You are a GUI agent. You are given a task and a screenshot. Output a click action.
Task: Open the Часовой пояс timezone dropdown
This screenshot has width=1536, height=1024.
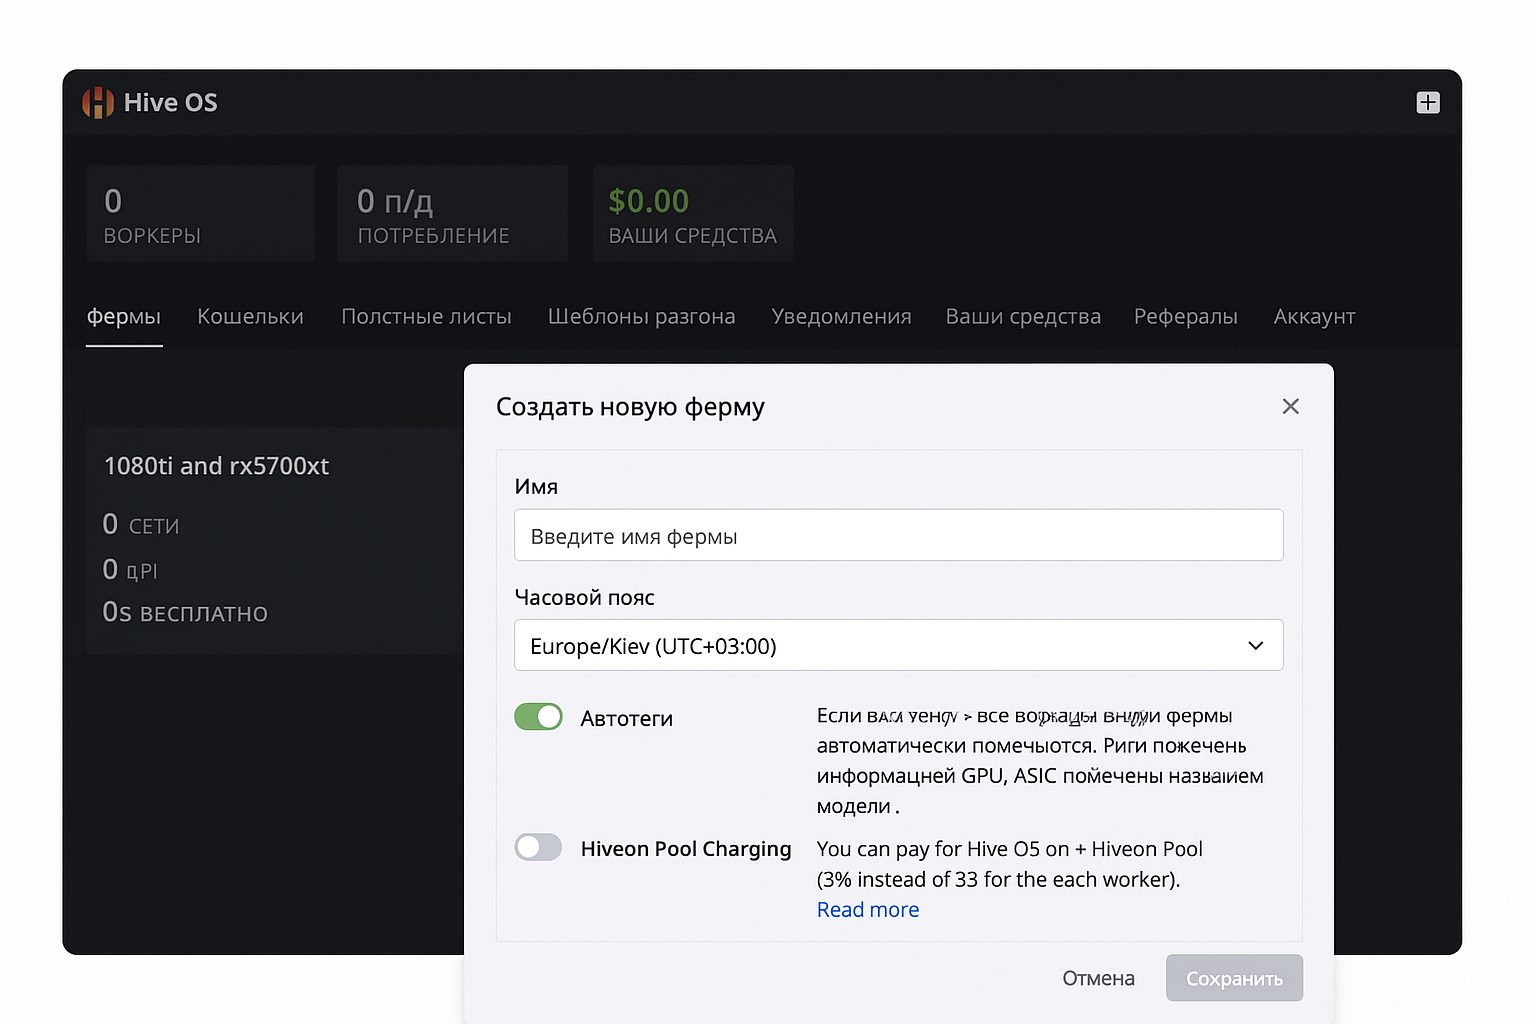[898, 645]
